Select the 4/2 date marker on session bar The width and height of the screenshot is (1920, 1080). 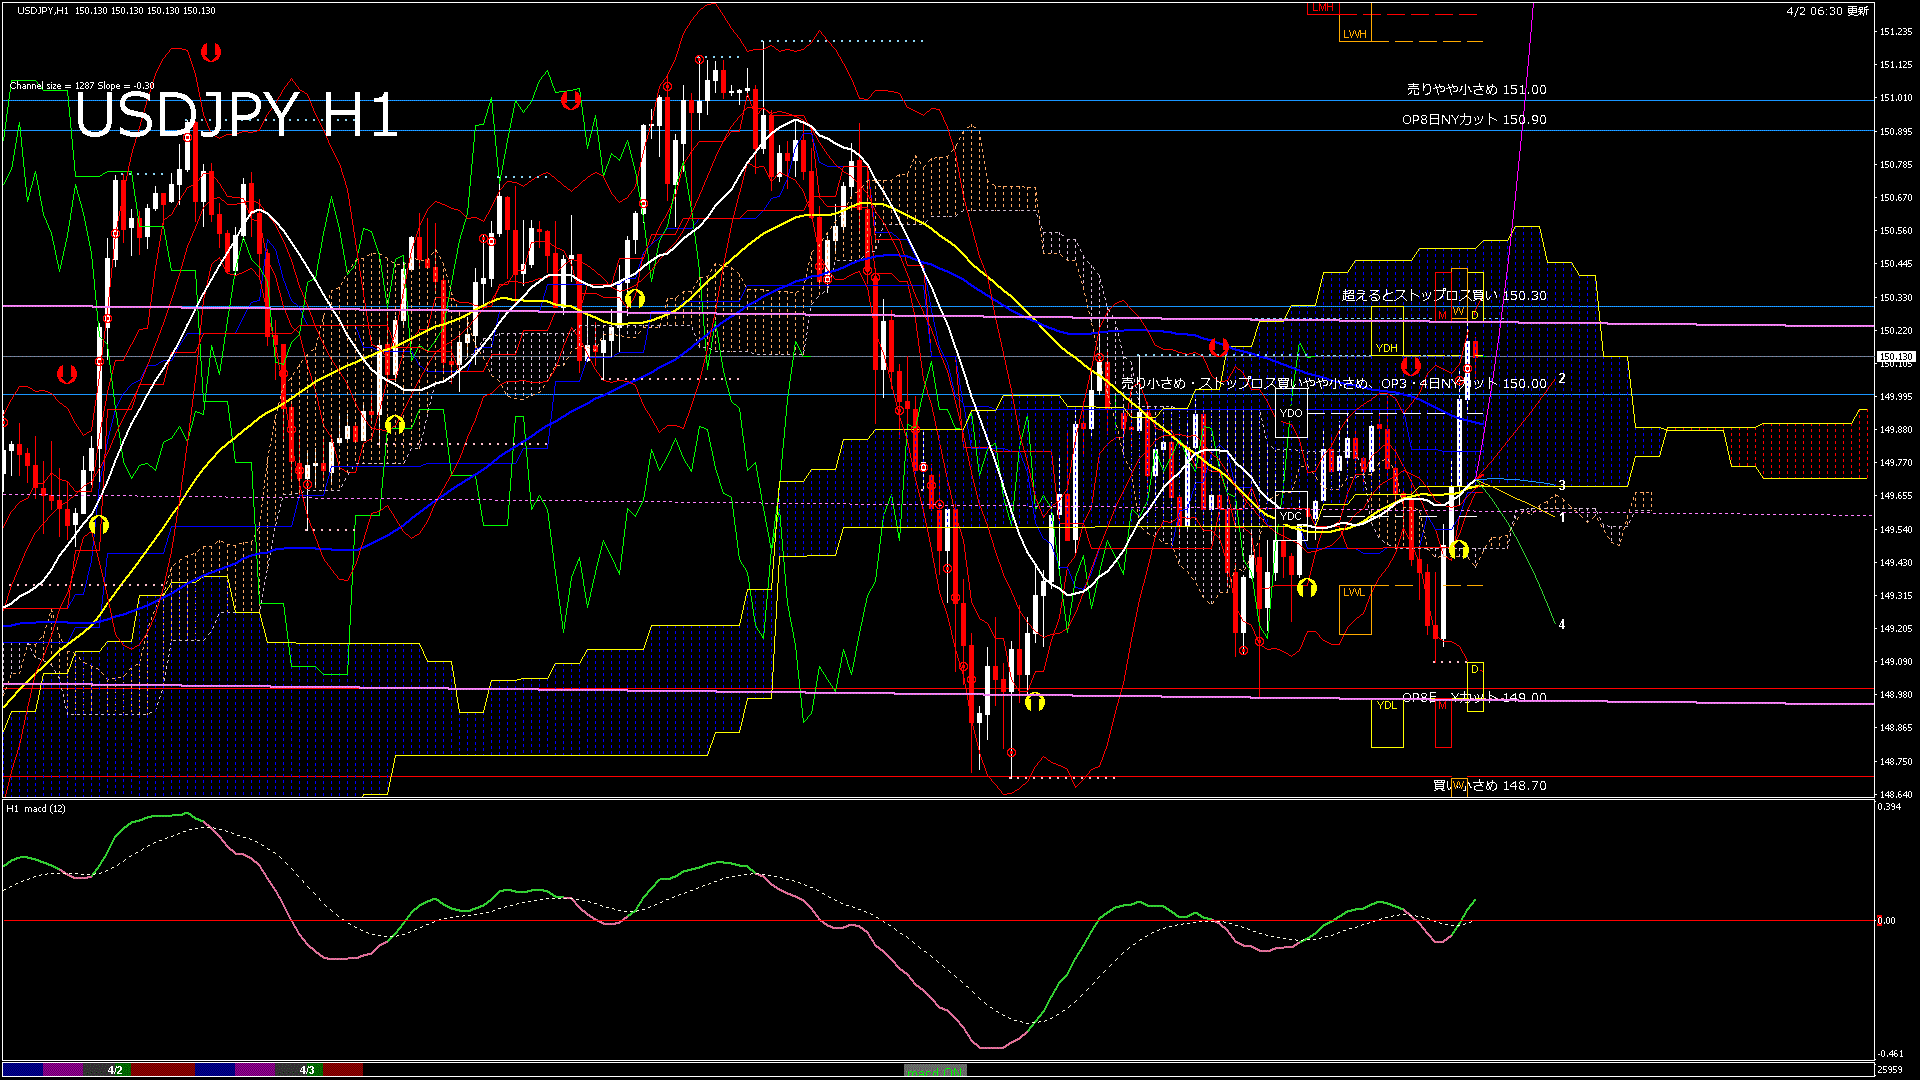(x=115, y=1070)
